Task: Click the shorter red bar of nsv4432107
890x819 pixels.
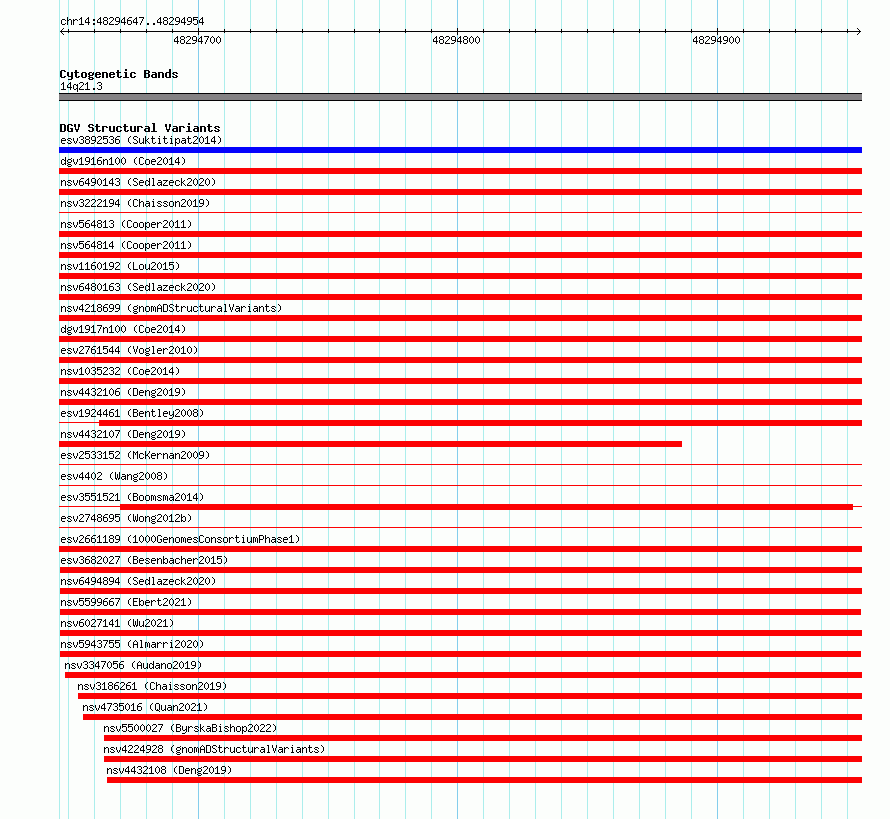Action: pyautogui.click(x=371, y=444)
